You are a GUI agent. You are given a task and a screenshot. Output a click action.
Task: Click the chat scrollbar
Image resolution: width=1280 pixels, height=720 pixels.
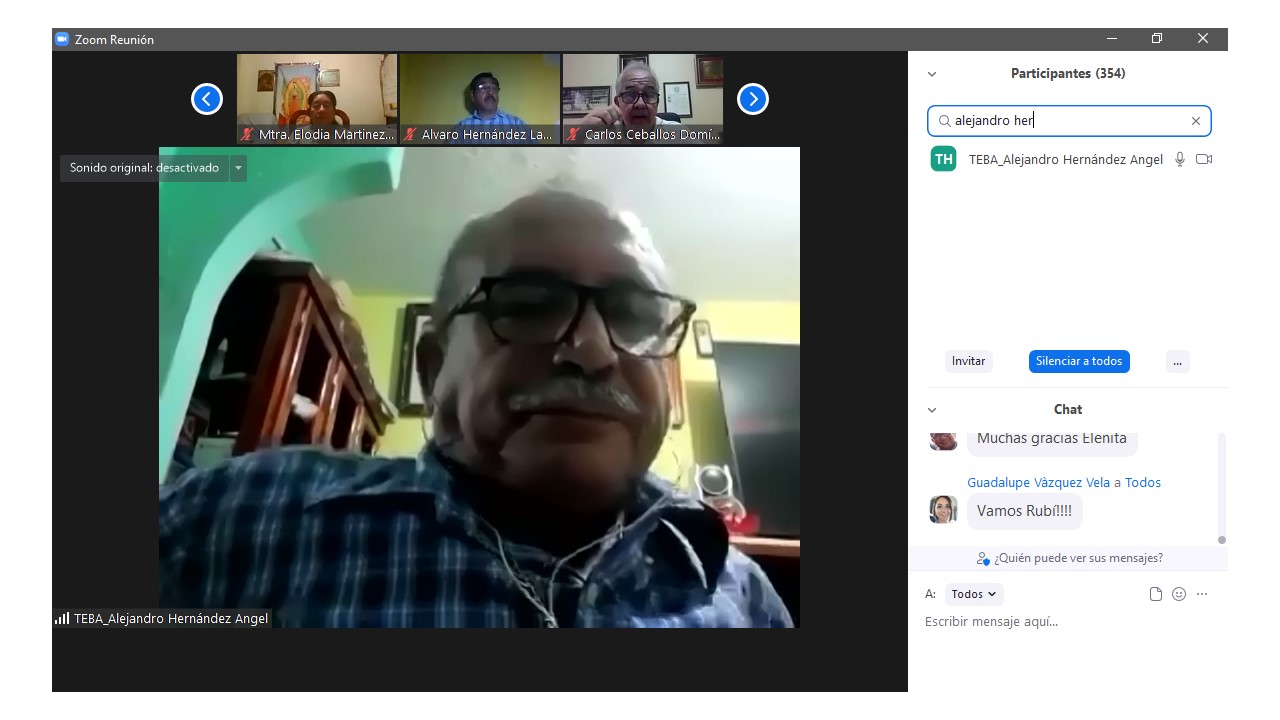point(1221,490)
